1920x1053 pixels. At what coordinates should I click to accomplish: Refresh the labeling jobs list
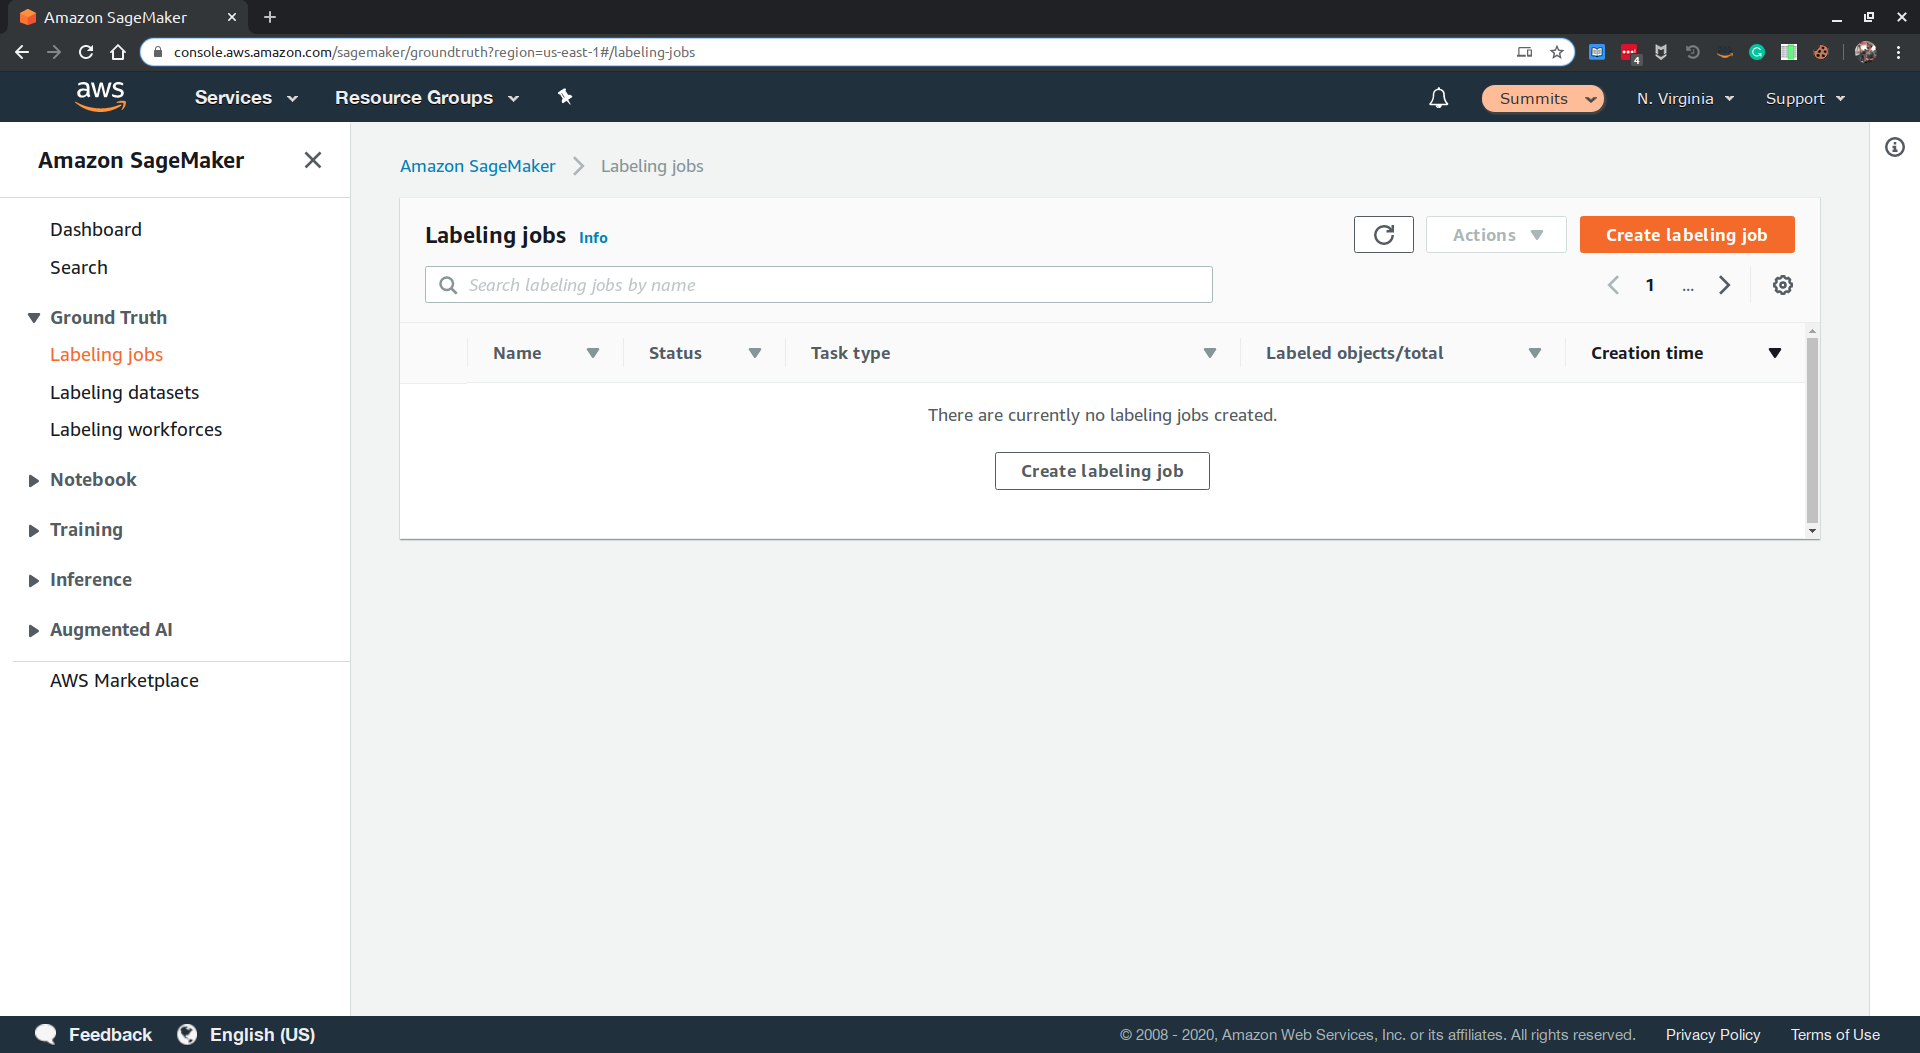pyautogui.click(x=1383, y=235)
